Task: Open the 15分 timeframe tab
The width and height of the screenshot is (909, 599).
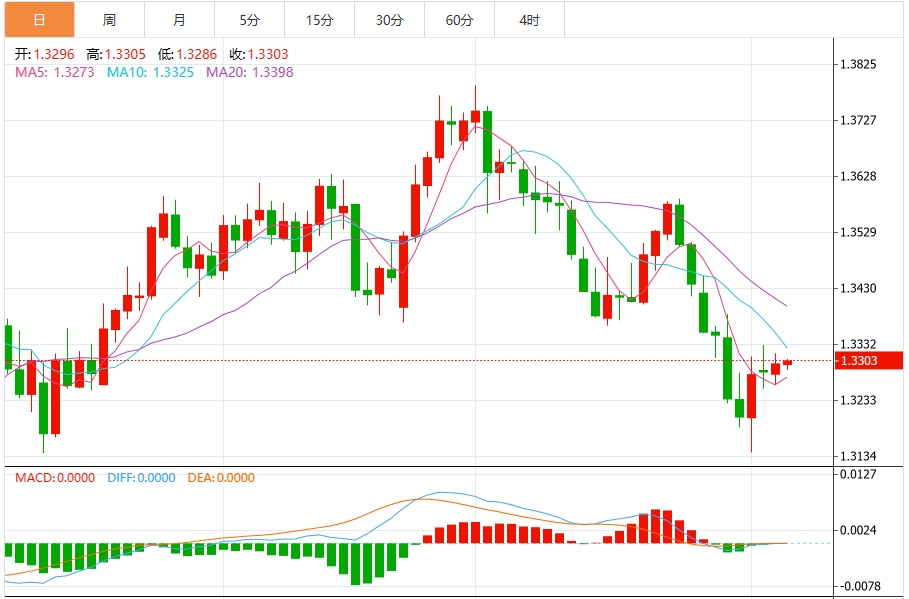Action: pyautogui.click(x=320, y=20)
